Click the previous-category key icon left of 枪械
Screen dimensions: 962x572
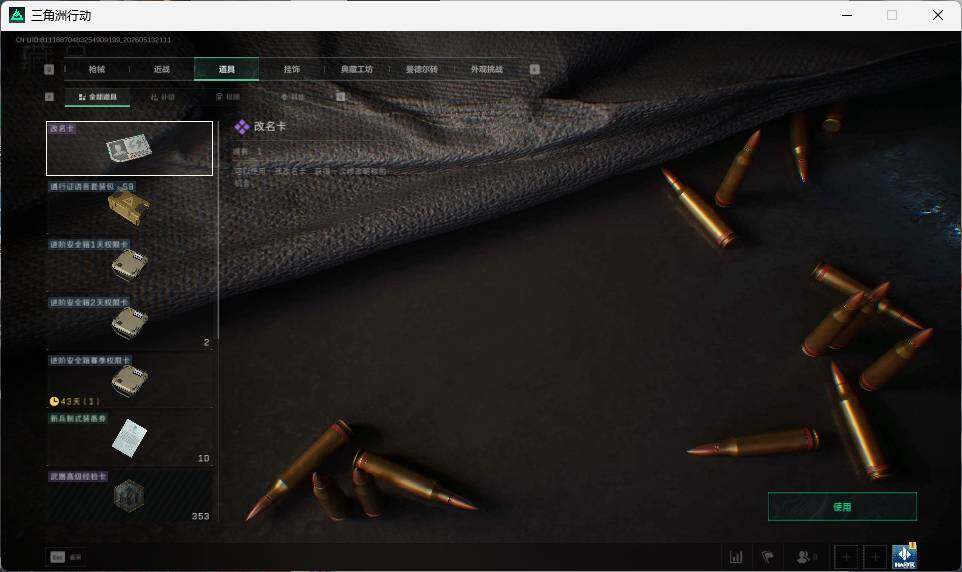[x=50, y=69]
